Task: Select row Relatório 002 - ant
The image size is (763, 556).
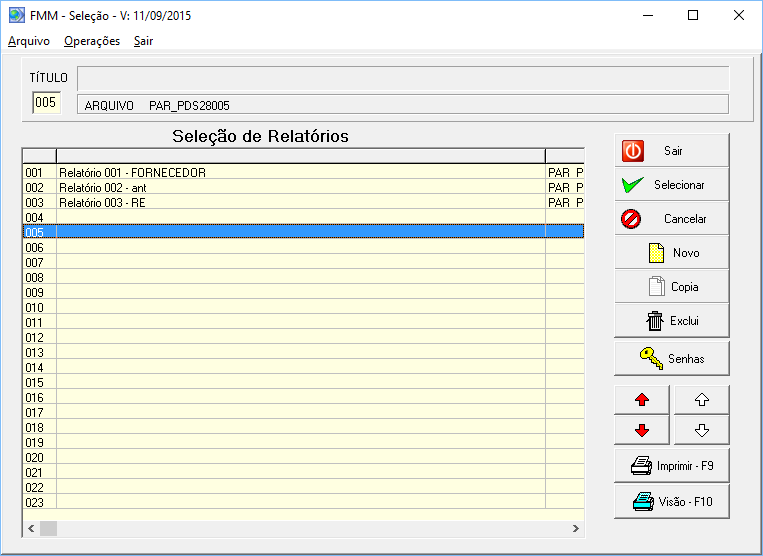Action: pos(303,187)
